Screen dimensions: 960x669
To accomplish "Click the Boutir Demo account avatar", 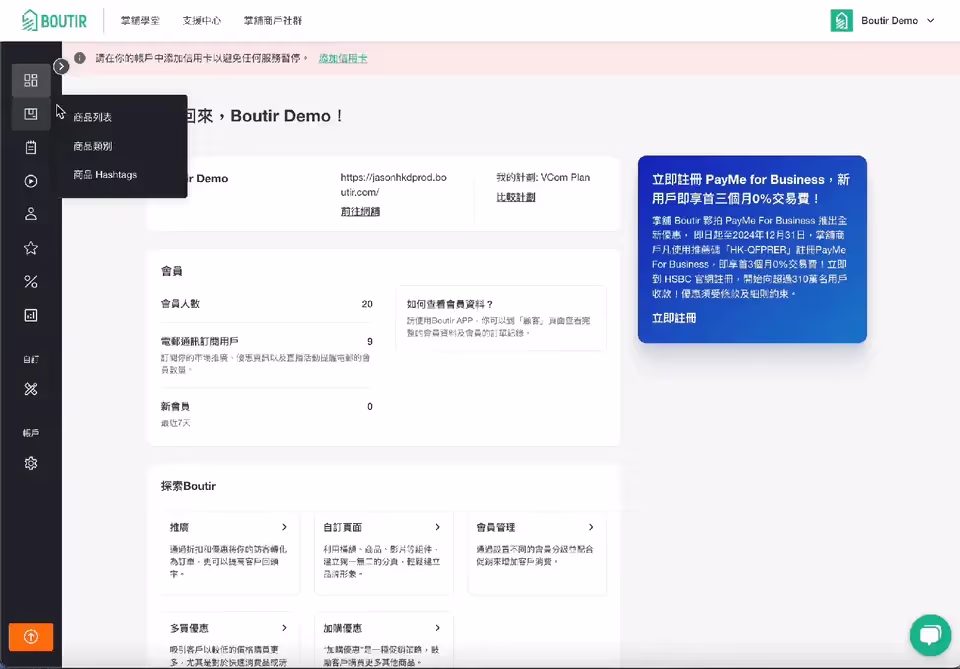I will [841, 20].
